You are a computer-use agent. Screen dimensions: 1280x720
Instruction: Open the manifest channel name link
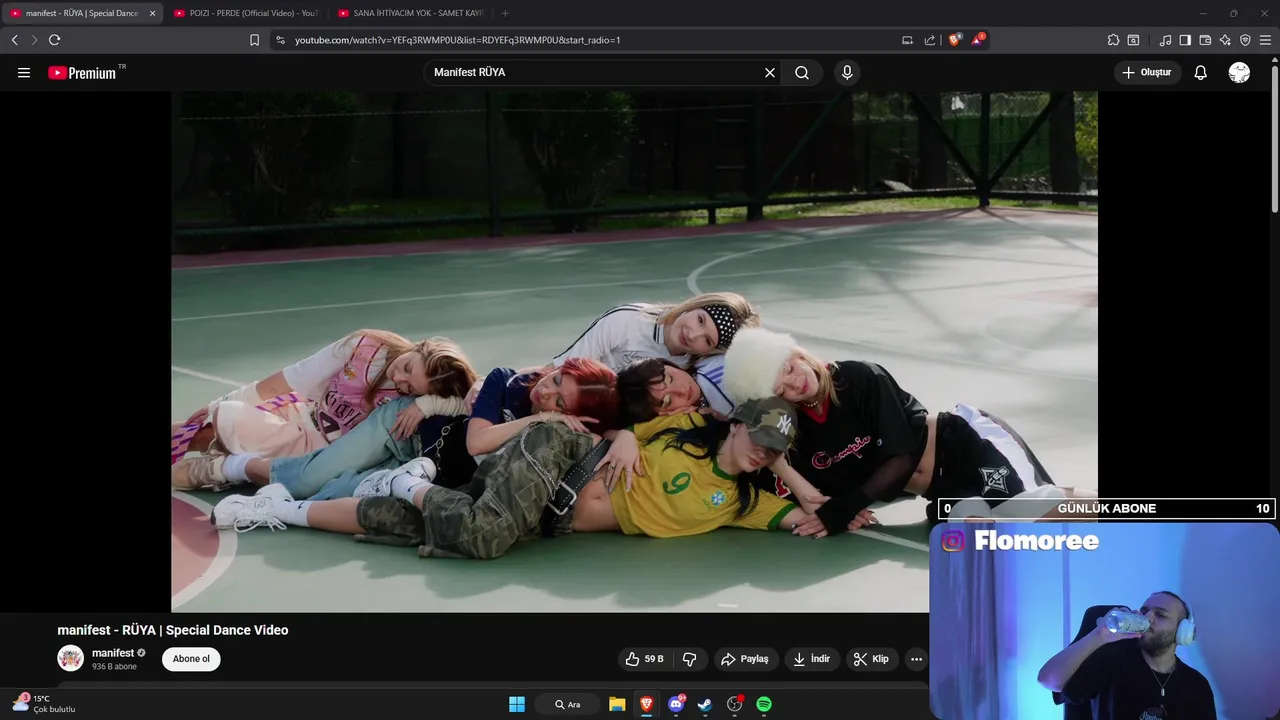point(113,653)
